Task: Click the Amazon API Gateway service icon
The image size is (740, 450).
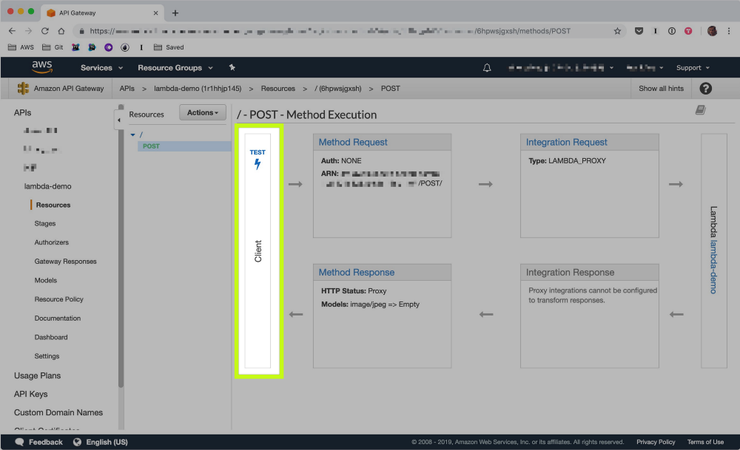Action: point(23,88)
